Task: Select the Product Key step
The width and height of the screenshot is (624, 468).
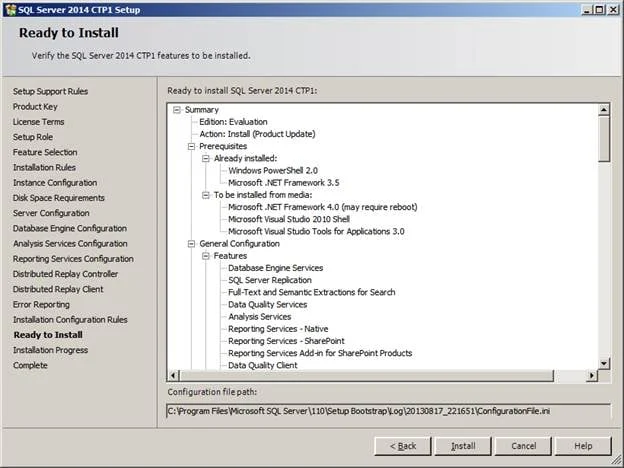Action: (35, 107)
